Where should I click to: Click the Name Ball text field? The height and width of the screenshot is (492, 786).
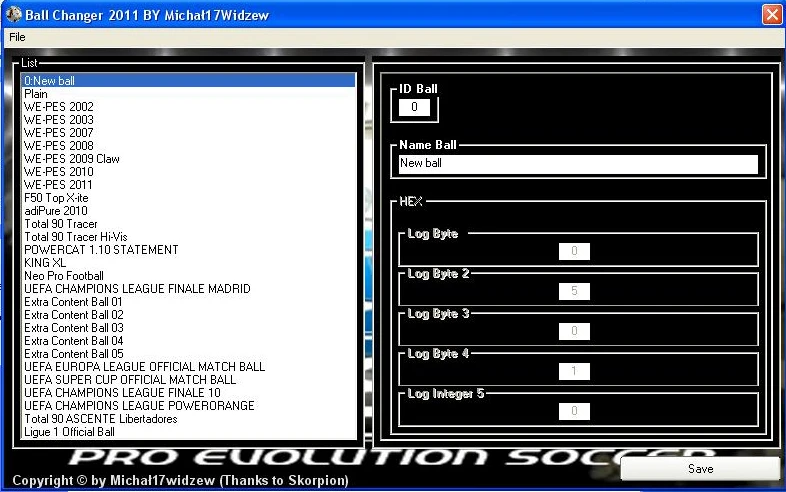pos(578,164)
